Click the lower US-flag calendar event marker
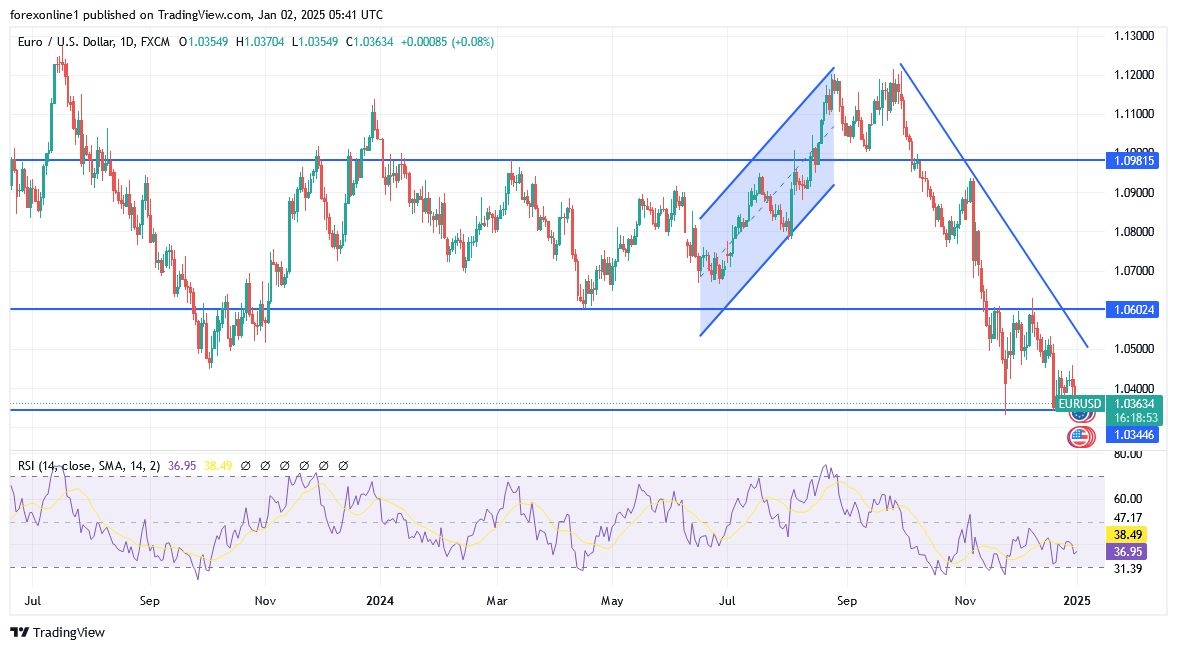Image resolution: width=1177 pixels, height=650 pixels. click(1077, 437)
